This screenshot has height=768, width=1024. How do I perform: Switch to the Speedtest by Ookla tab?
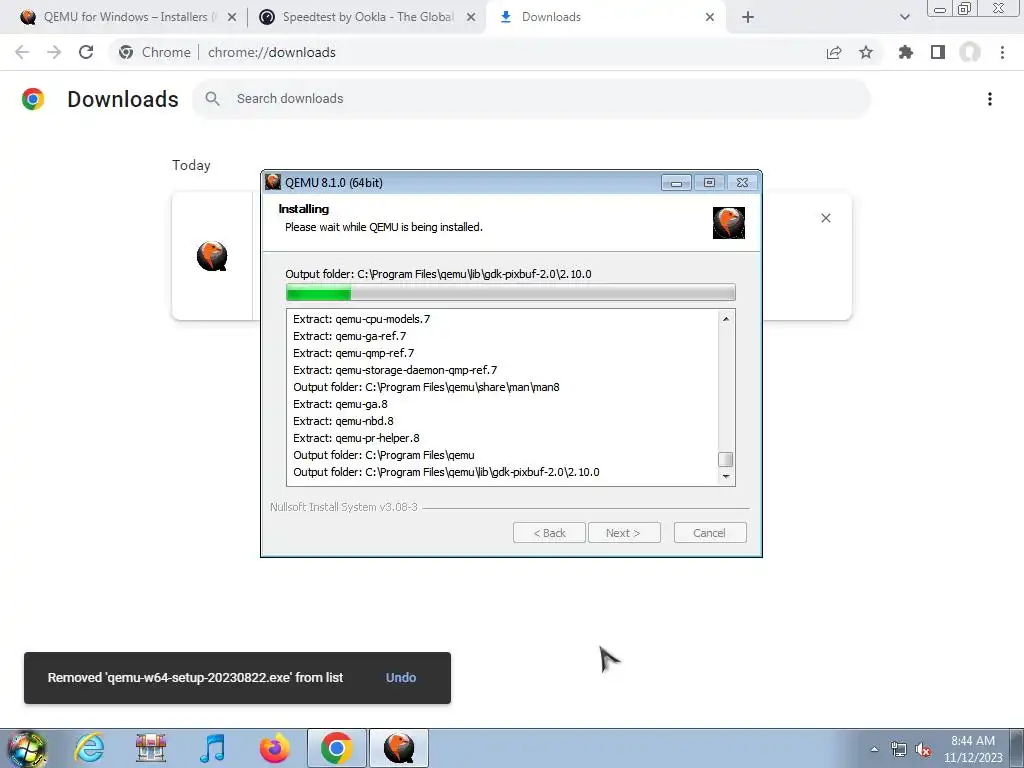coord(366,17)
